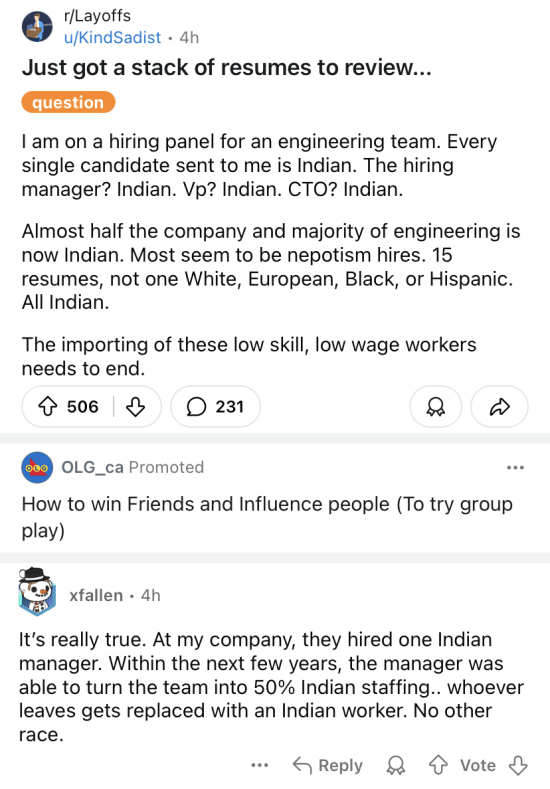Upvote xfallen's comment
550x789 pixels.
coord(438,765)
